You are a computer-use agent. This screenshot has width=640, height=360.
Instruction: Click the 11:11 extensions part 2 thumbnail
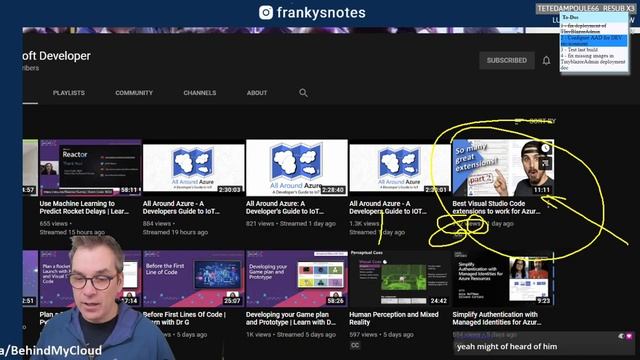coord(503,168)
